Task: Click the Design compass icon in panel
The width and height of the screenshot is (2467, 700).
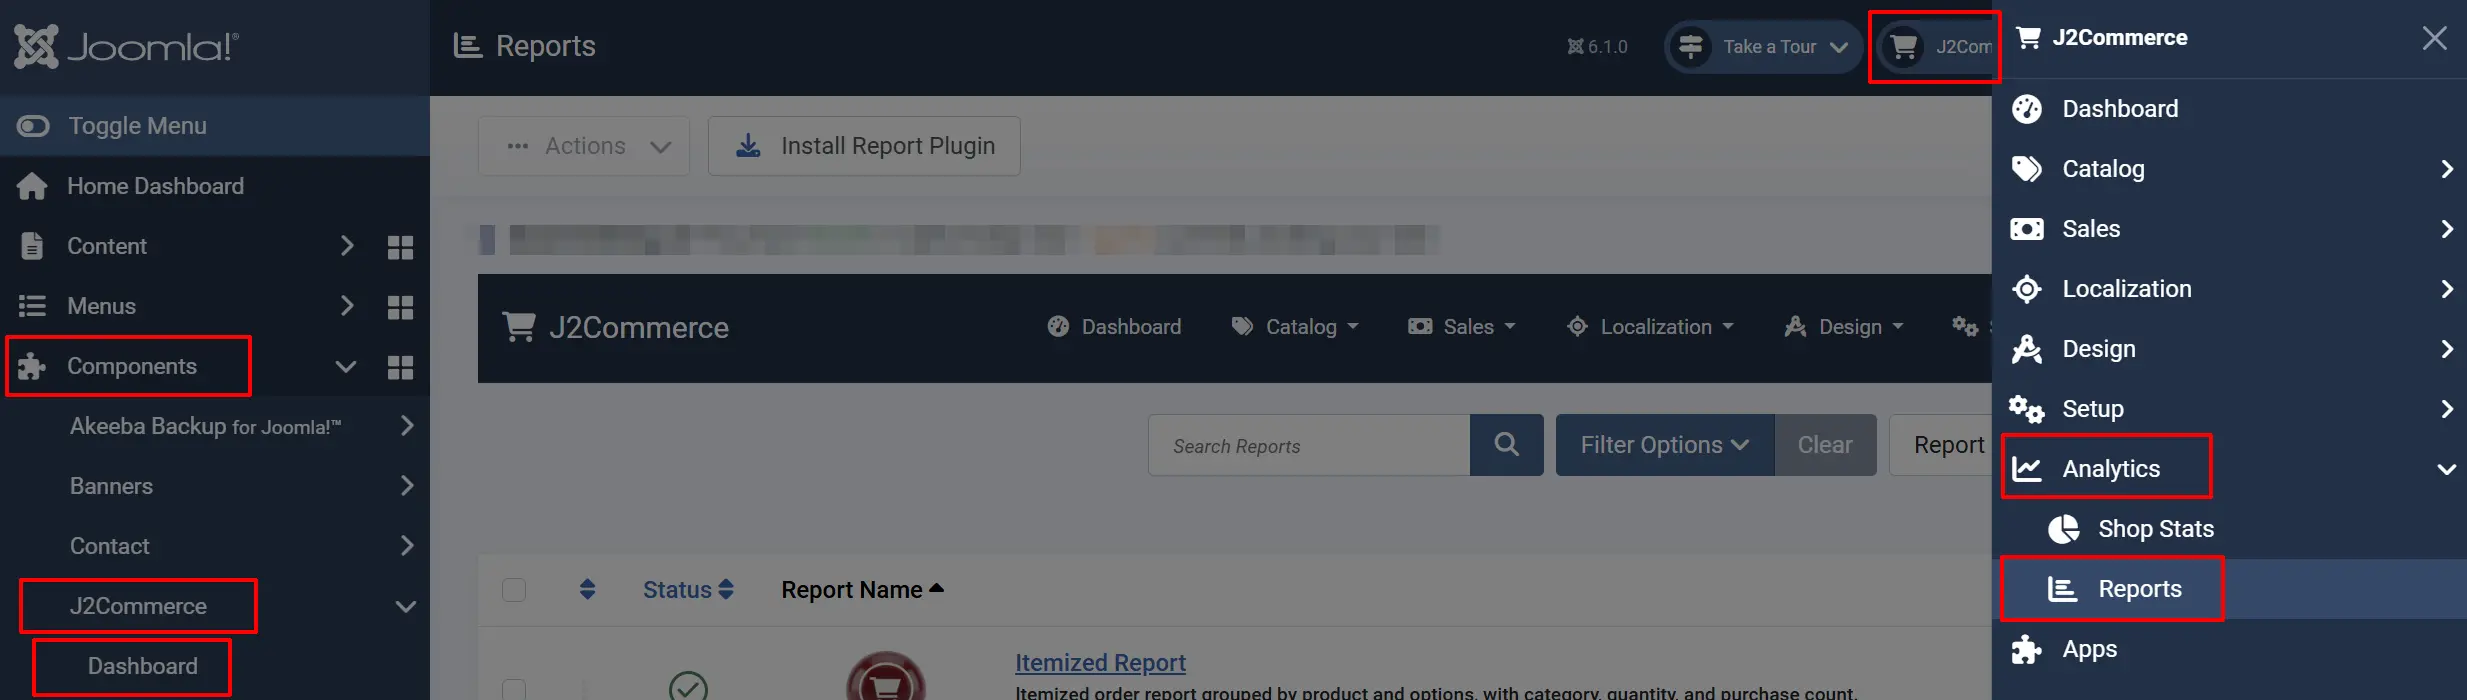Action: (x=2027, y=349)
